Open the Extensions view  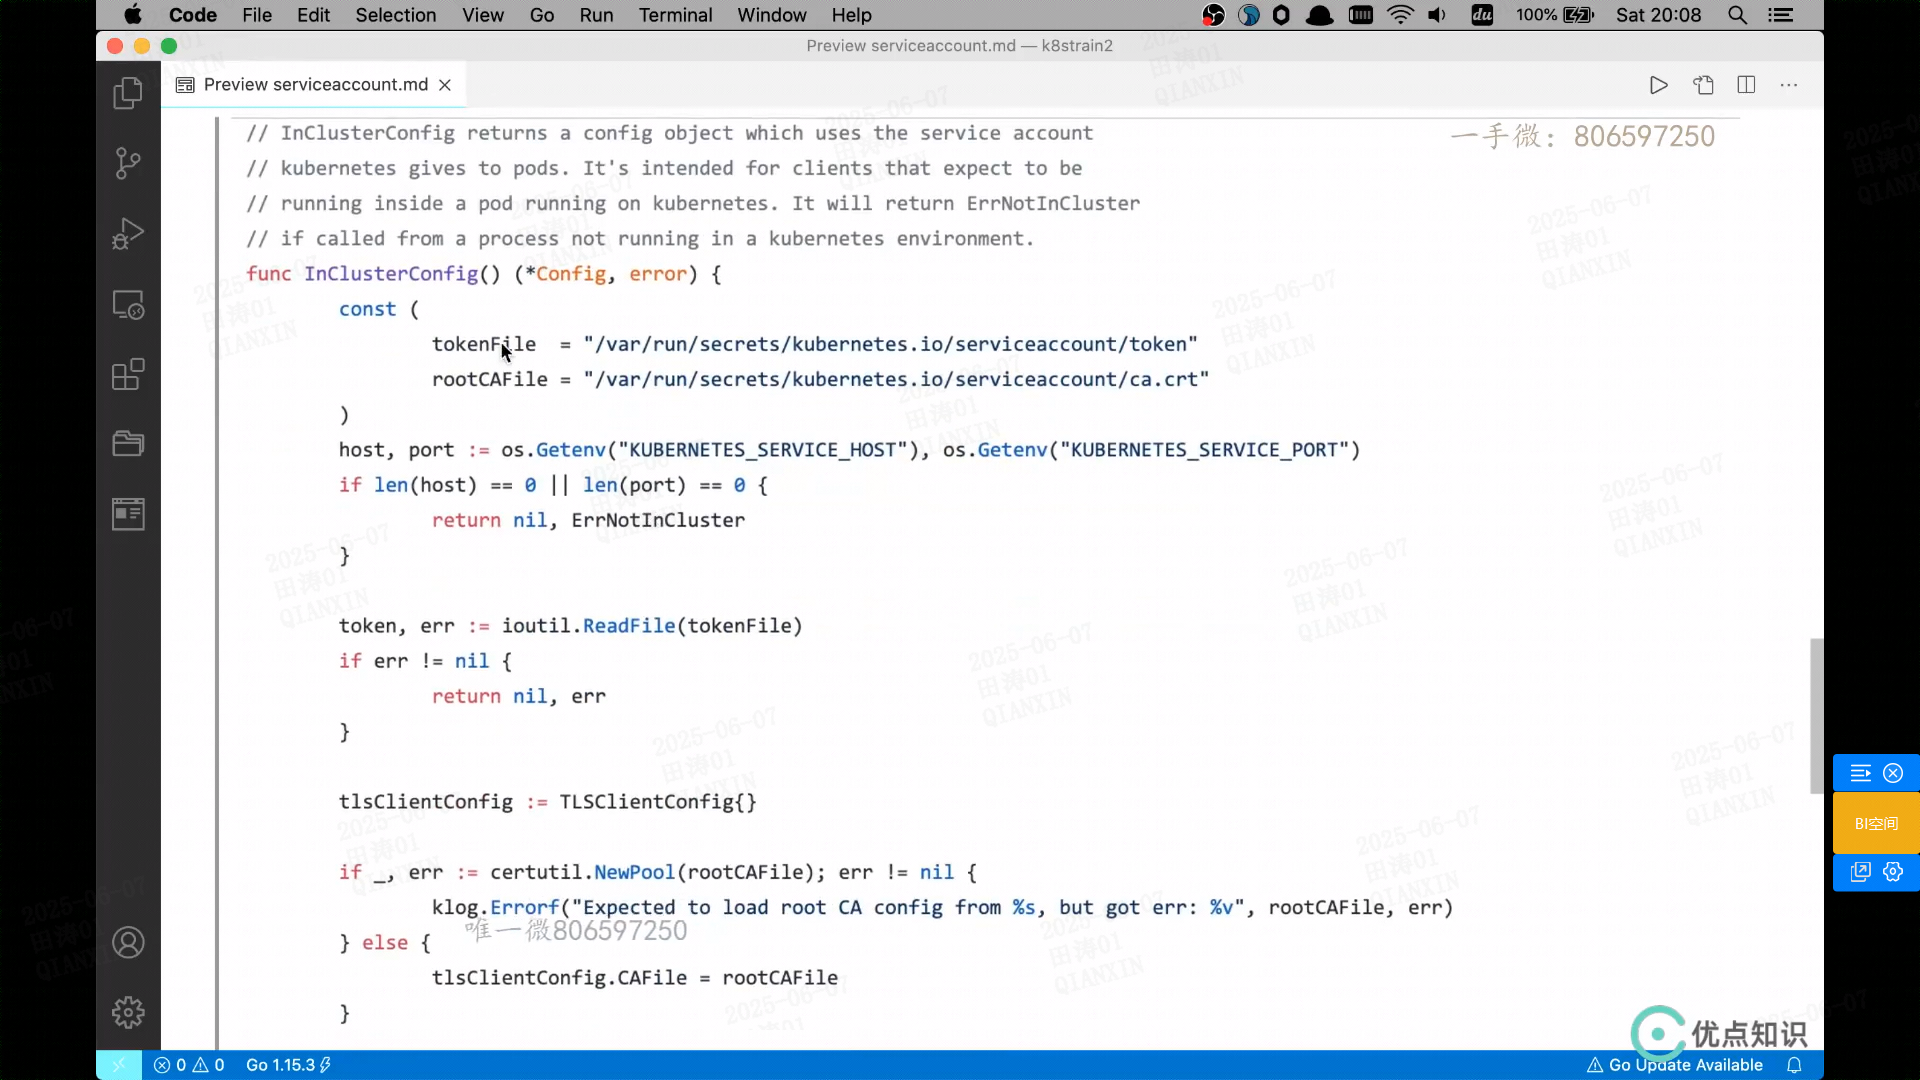pyautogui.click(x=128, y=374)
